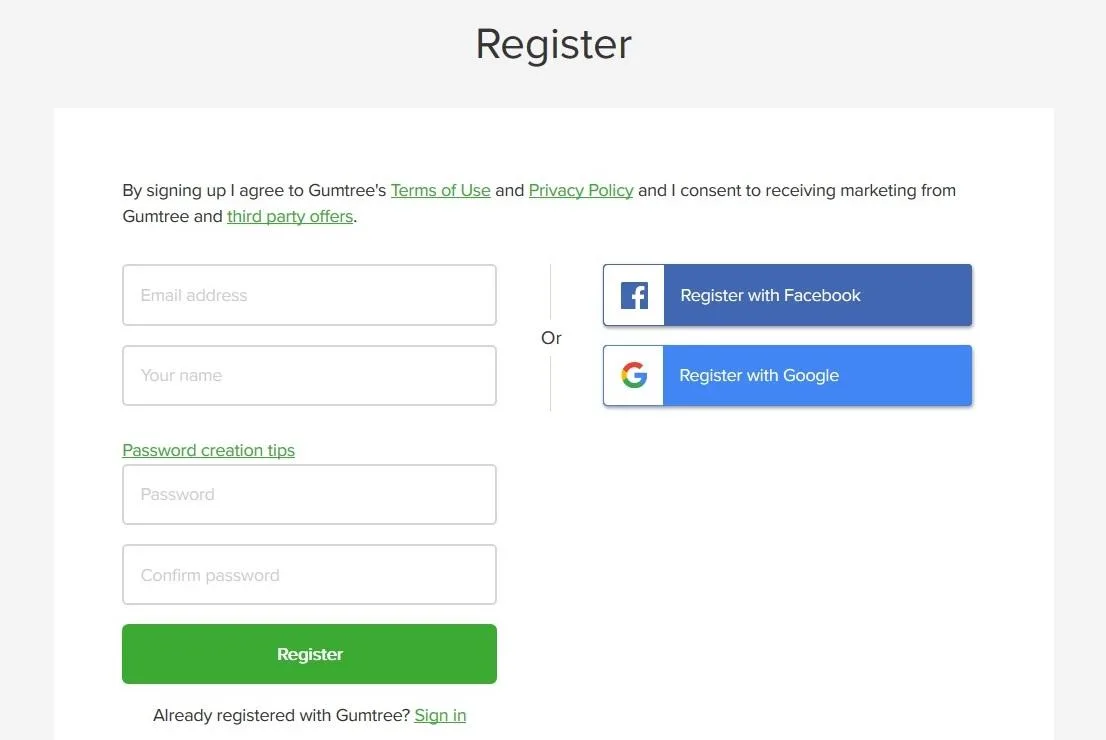The height and width of the screenshot is (740, 1106).
Task: Click the Your name field
Action: coord(309,375)
